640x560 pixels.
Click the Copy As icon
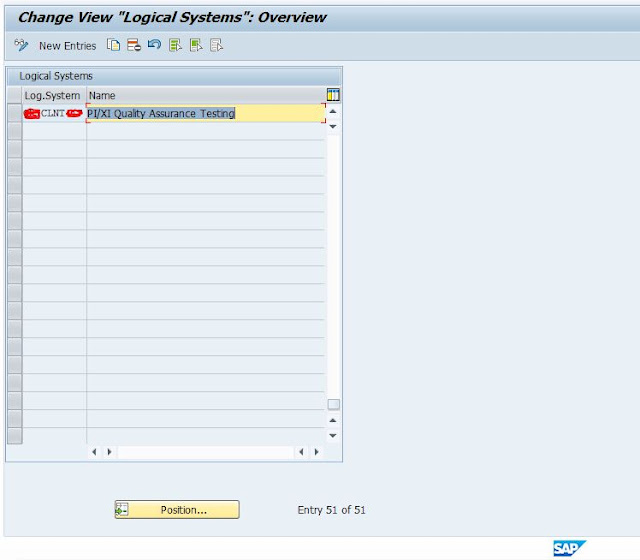[x=113, y=45]
